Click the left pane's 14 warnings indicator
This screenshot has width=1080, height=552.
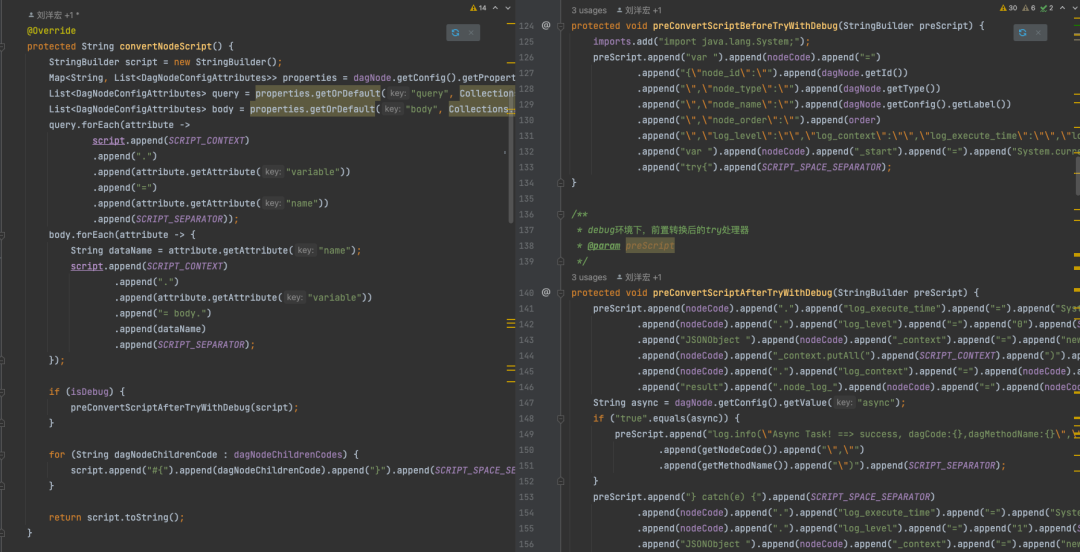click(x=478, y=8)
